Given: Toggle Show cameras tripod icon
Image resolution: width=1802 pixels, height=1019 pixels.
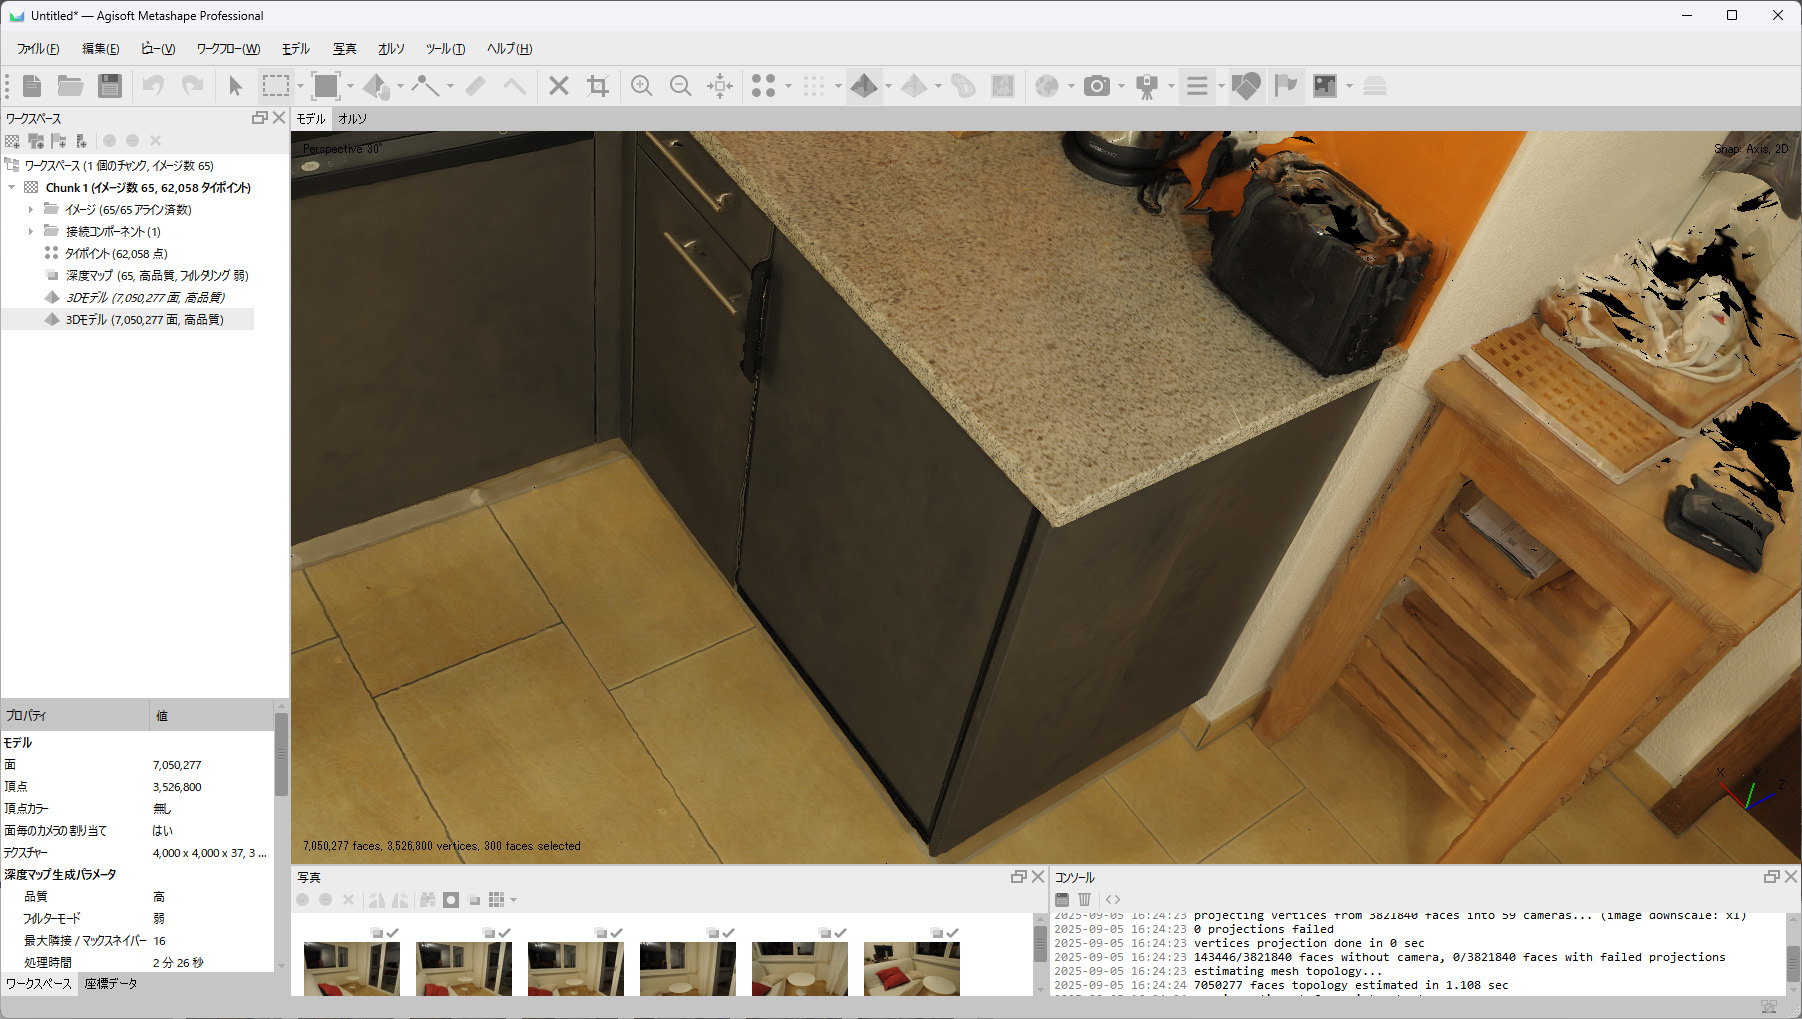Looking at the screenshot, I should 1147,86.
